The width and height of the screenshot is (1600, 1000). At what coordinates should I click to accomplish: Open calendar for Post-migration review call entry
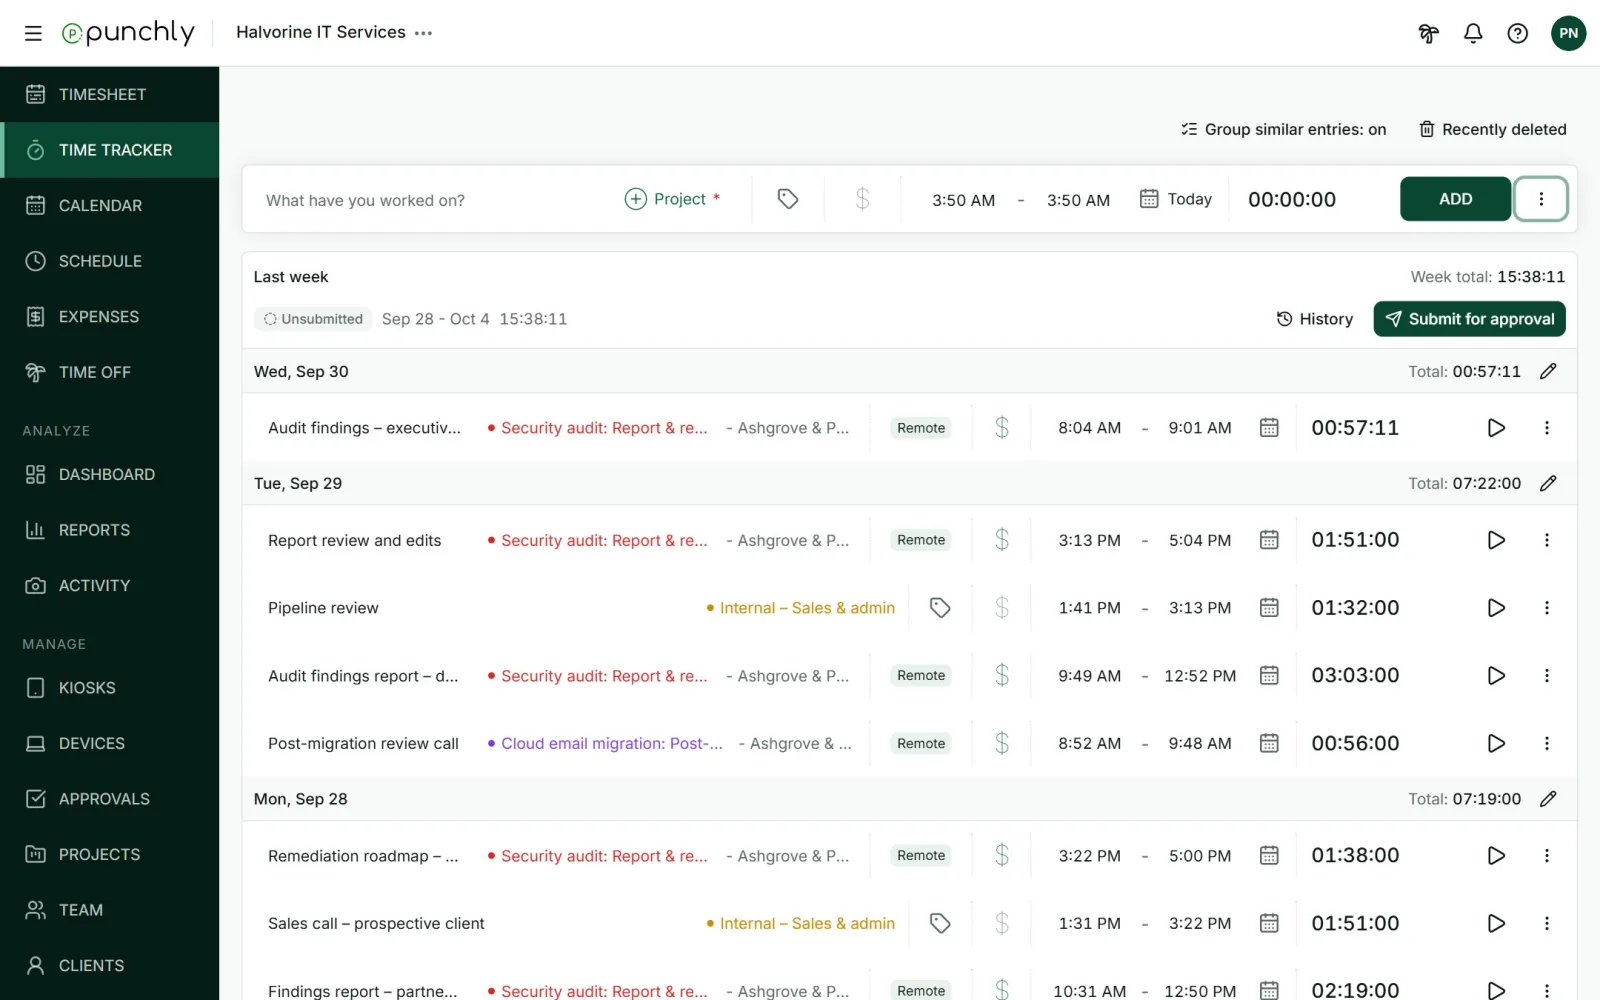pyautogui.click(x=1269, y=744)
